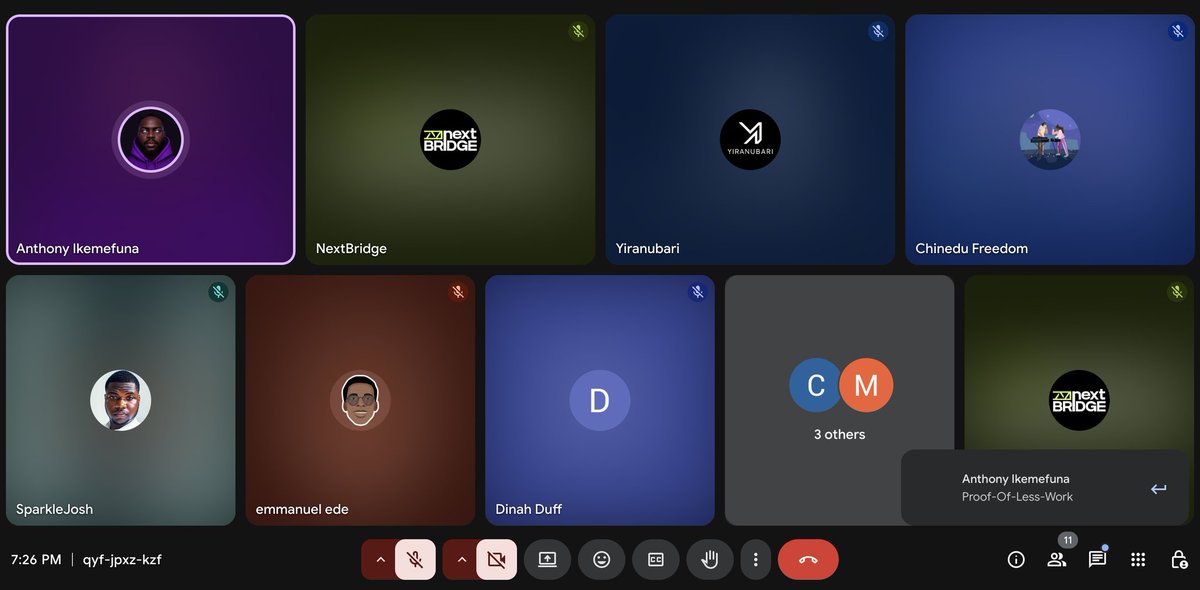Select Chinedu Freedom's video tile
The height and width of the screenshot is (590, 1200).
coord(1050,140)
